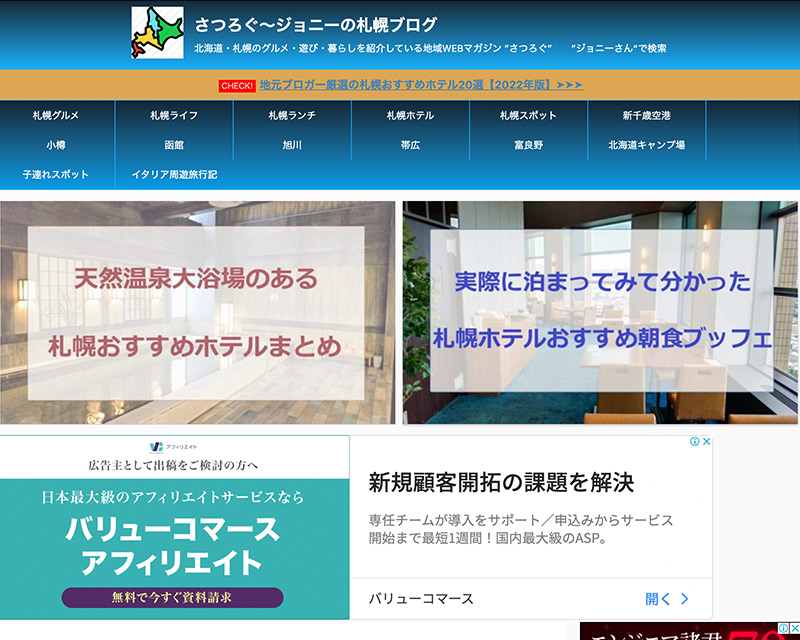Click the chevron arrow next to 開く
Screen dimensions: 800x640
[x=685, y=599]
